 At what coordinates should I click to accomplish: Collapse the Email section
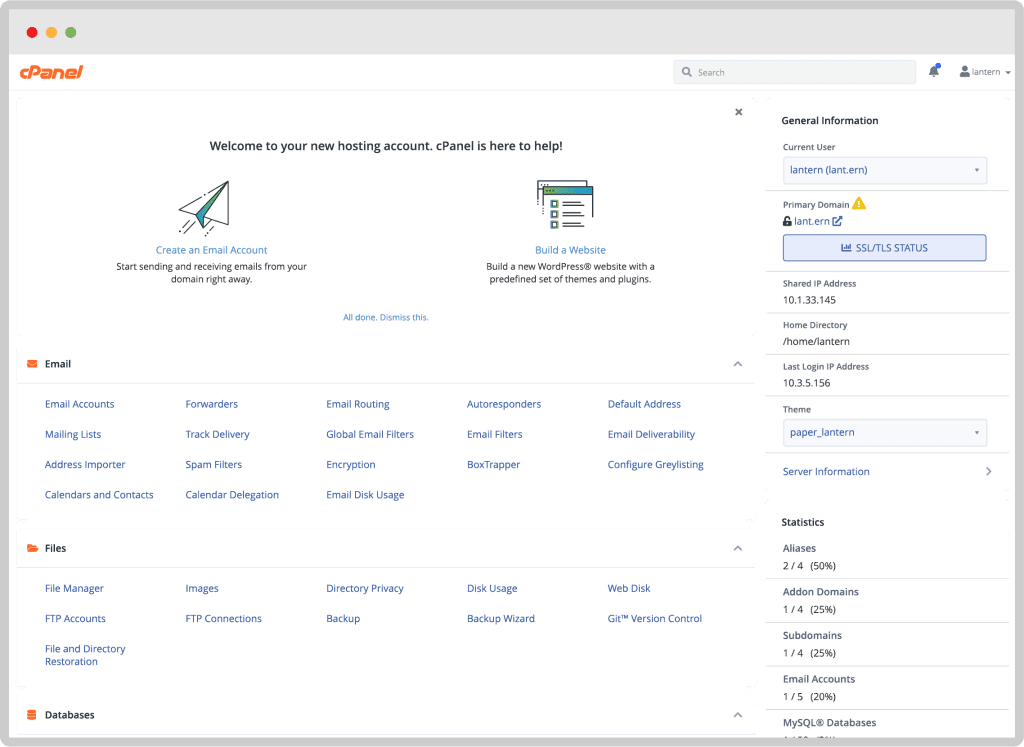tap(738, 364)
